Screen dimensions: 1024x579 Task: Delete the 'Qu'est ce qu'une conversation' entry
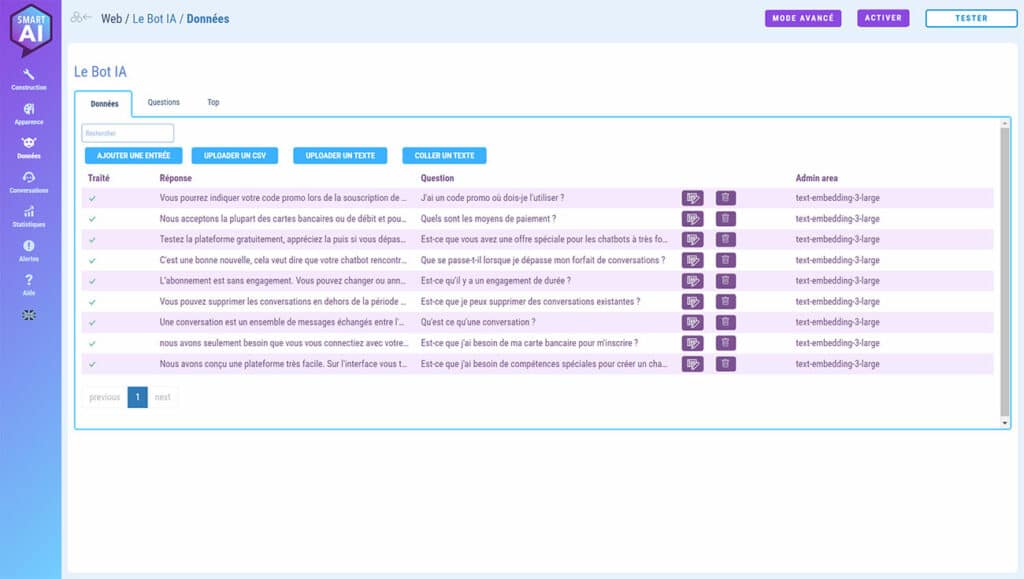tap(725, 322)
